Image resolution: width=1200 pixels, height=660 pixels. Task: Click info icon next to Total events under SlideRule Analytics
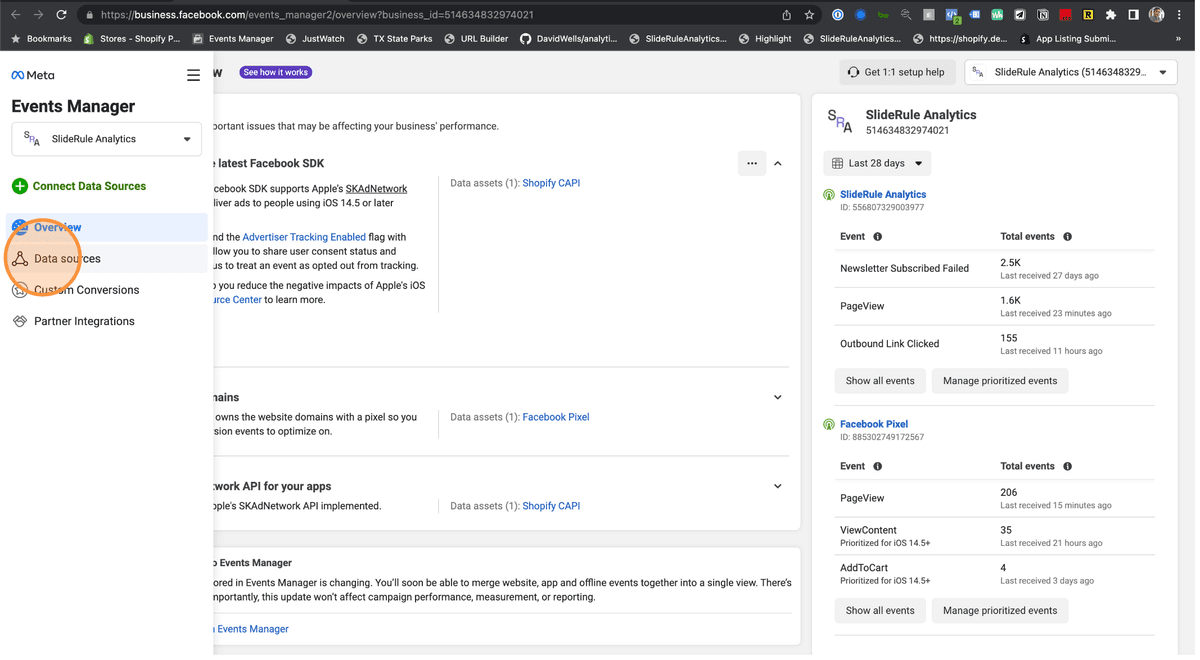pos(1068,237)
